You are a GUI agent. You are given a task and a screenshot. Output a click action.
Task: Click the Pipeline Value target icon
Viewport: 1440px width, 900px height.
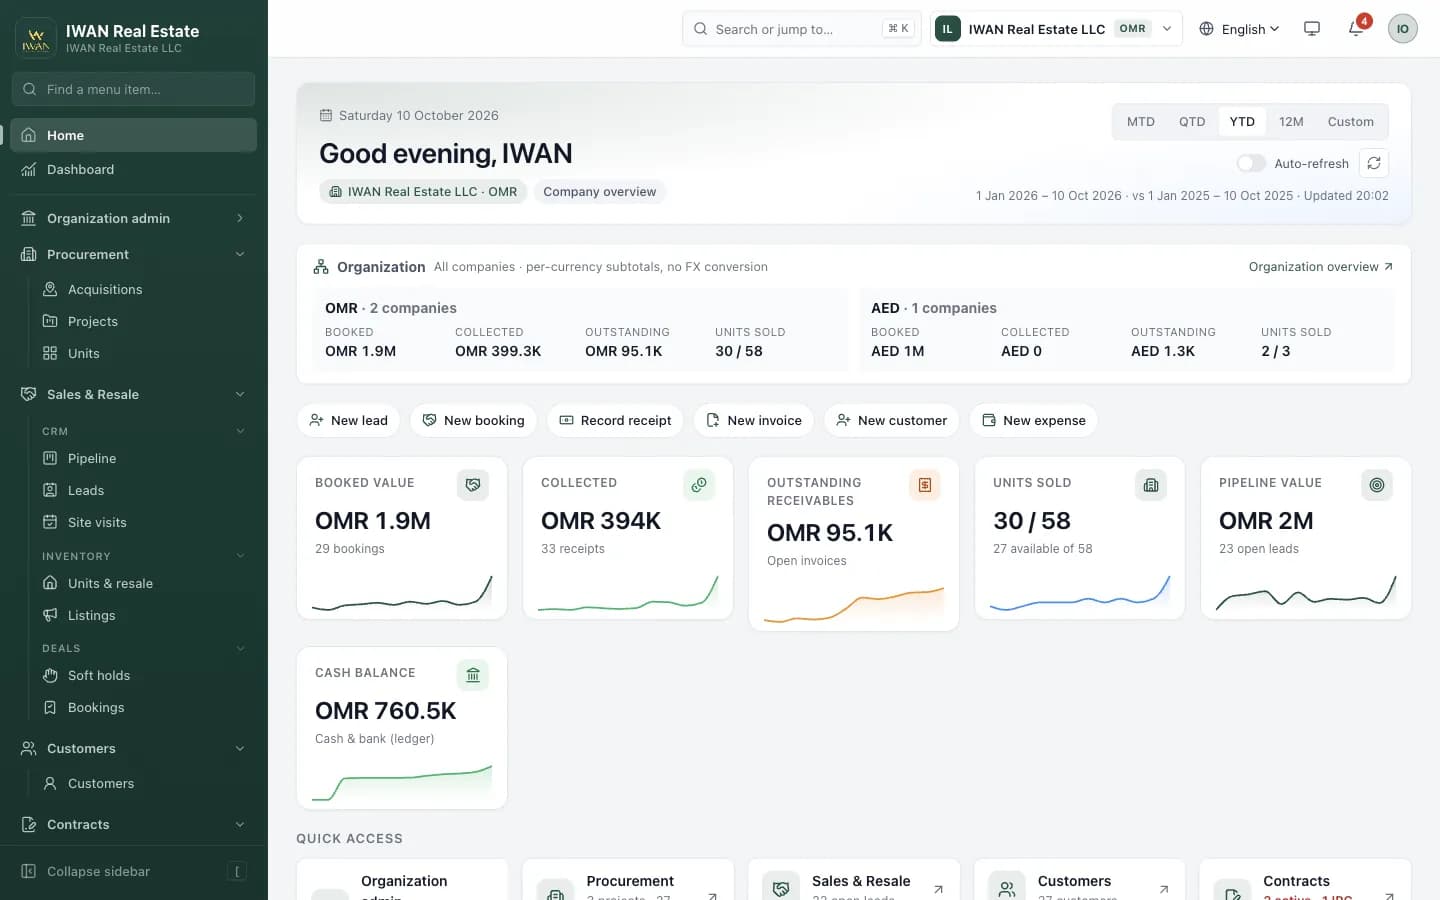[x=1377, y=485]
